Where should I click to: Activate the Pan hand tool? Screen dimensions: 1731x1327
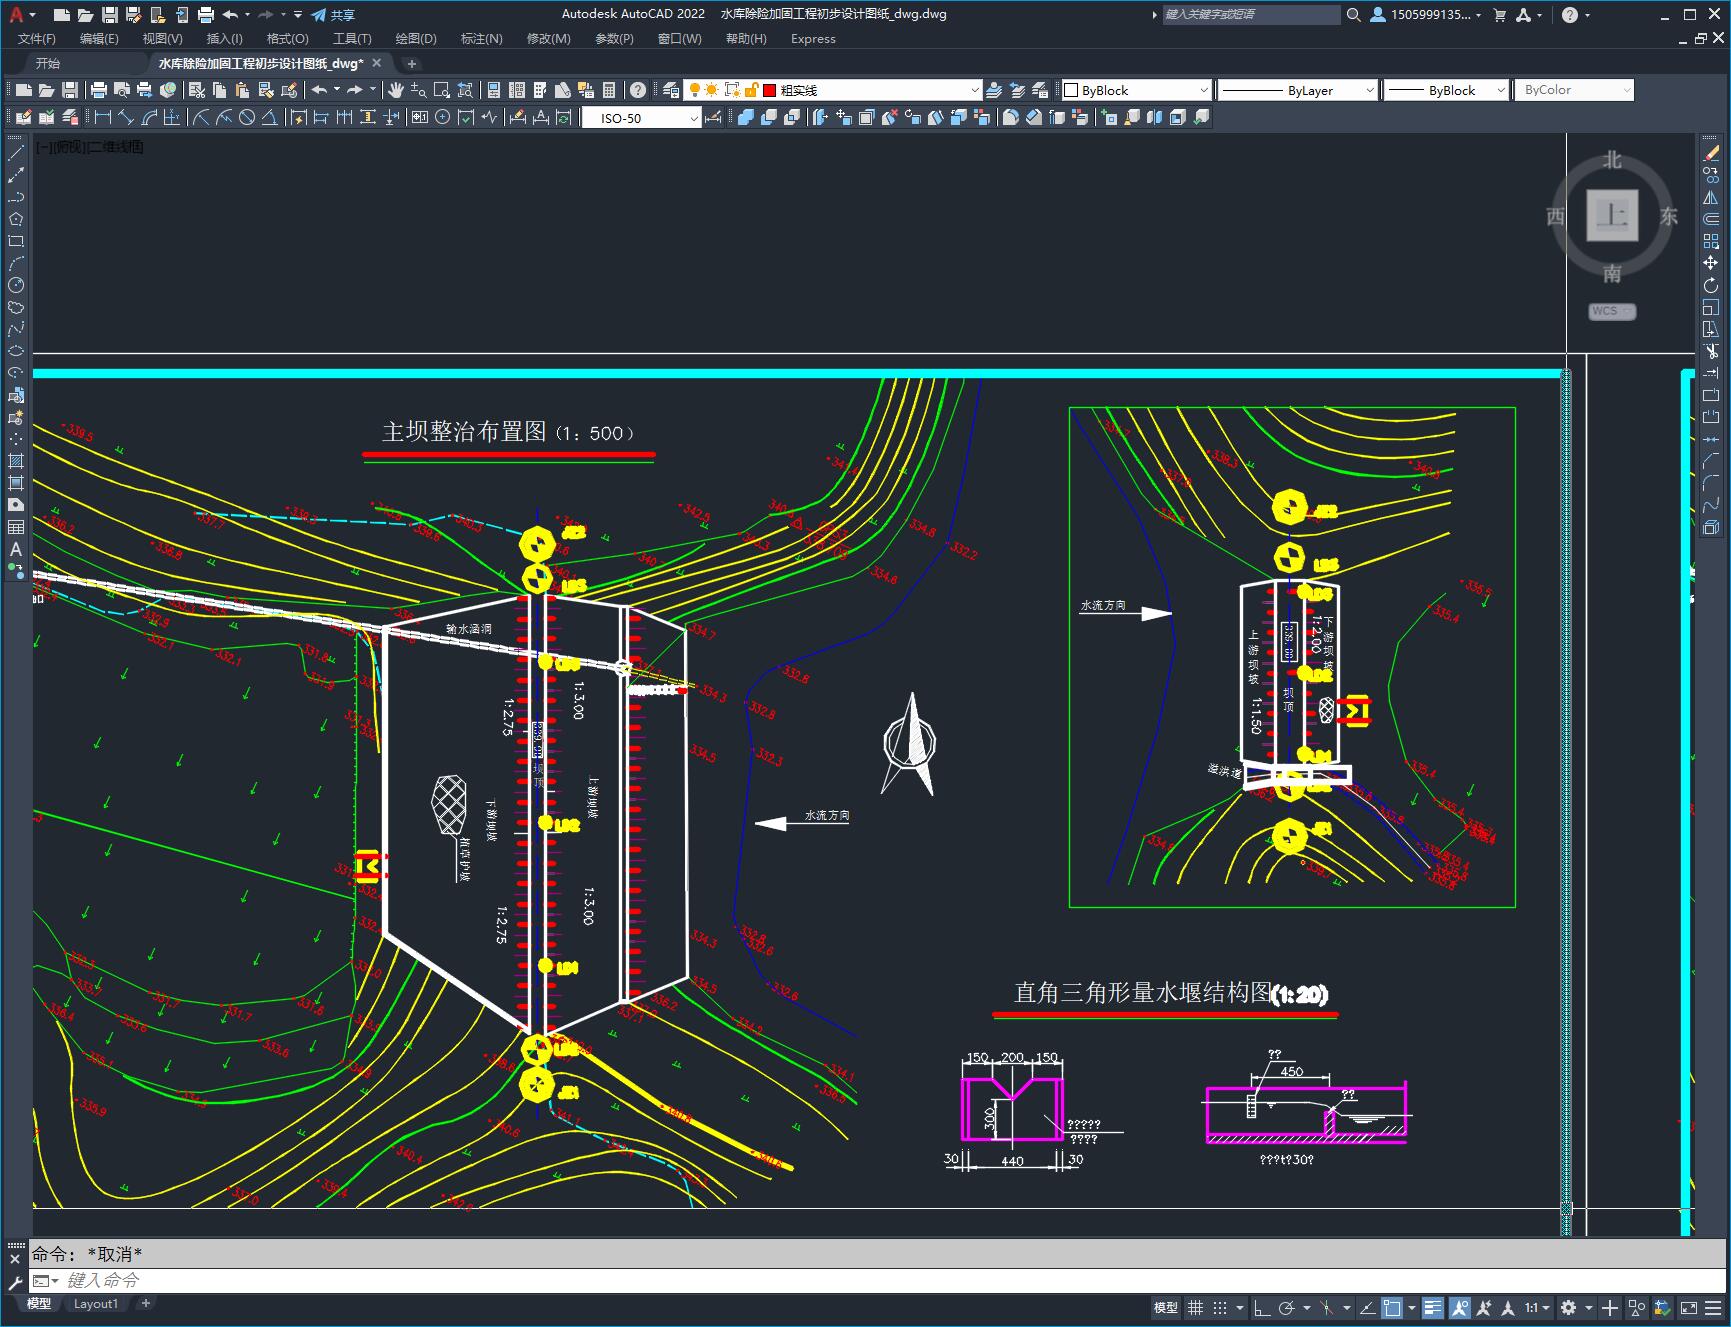[x=396, y=90]
